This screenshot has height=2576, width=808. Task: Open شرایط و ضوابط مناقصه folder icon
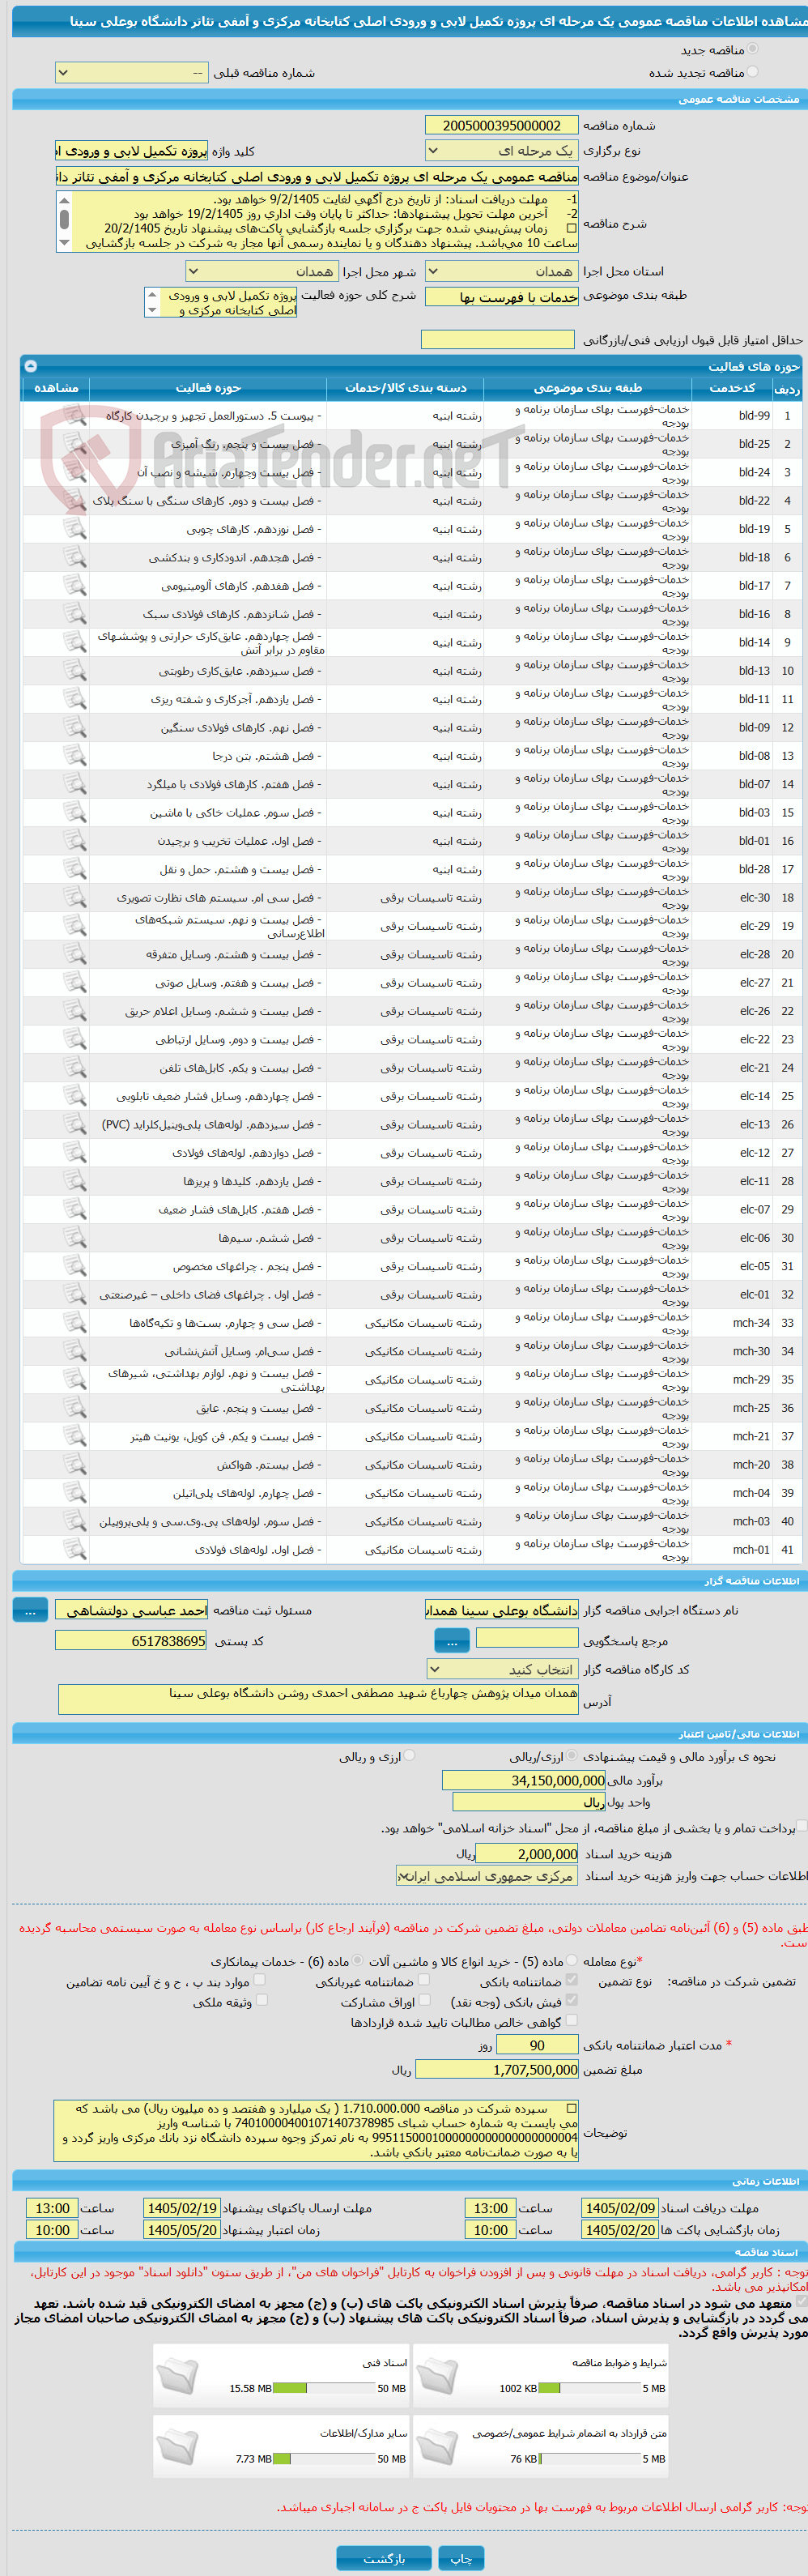[x=437, y=2375]
